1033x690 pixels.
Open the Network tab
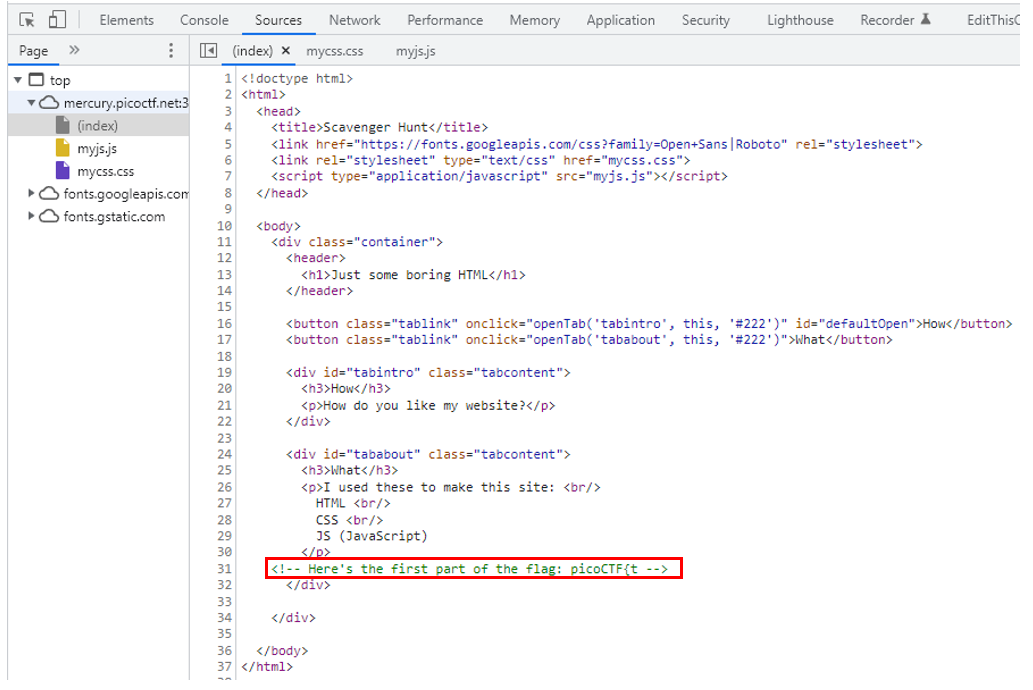pyautogui.click(x=354, y=20)
